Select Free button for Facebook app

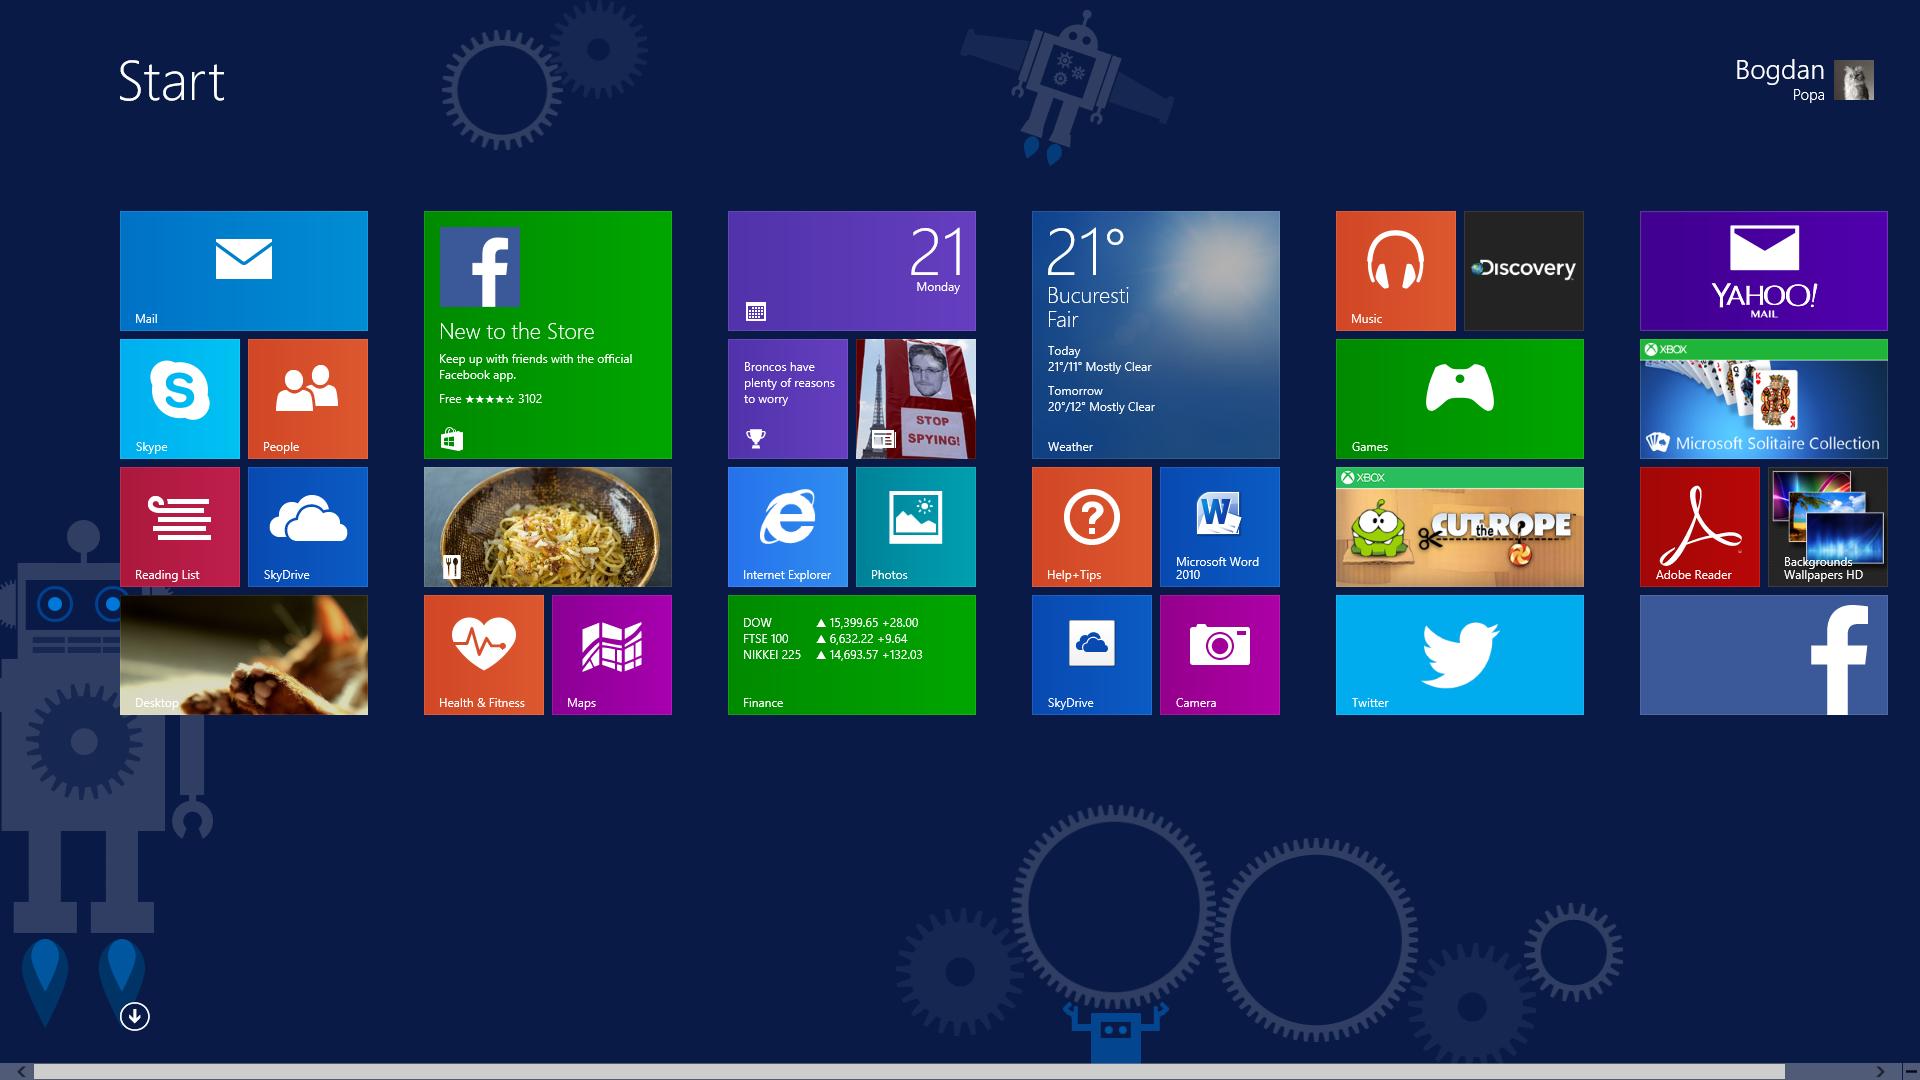coord(450,398)
